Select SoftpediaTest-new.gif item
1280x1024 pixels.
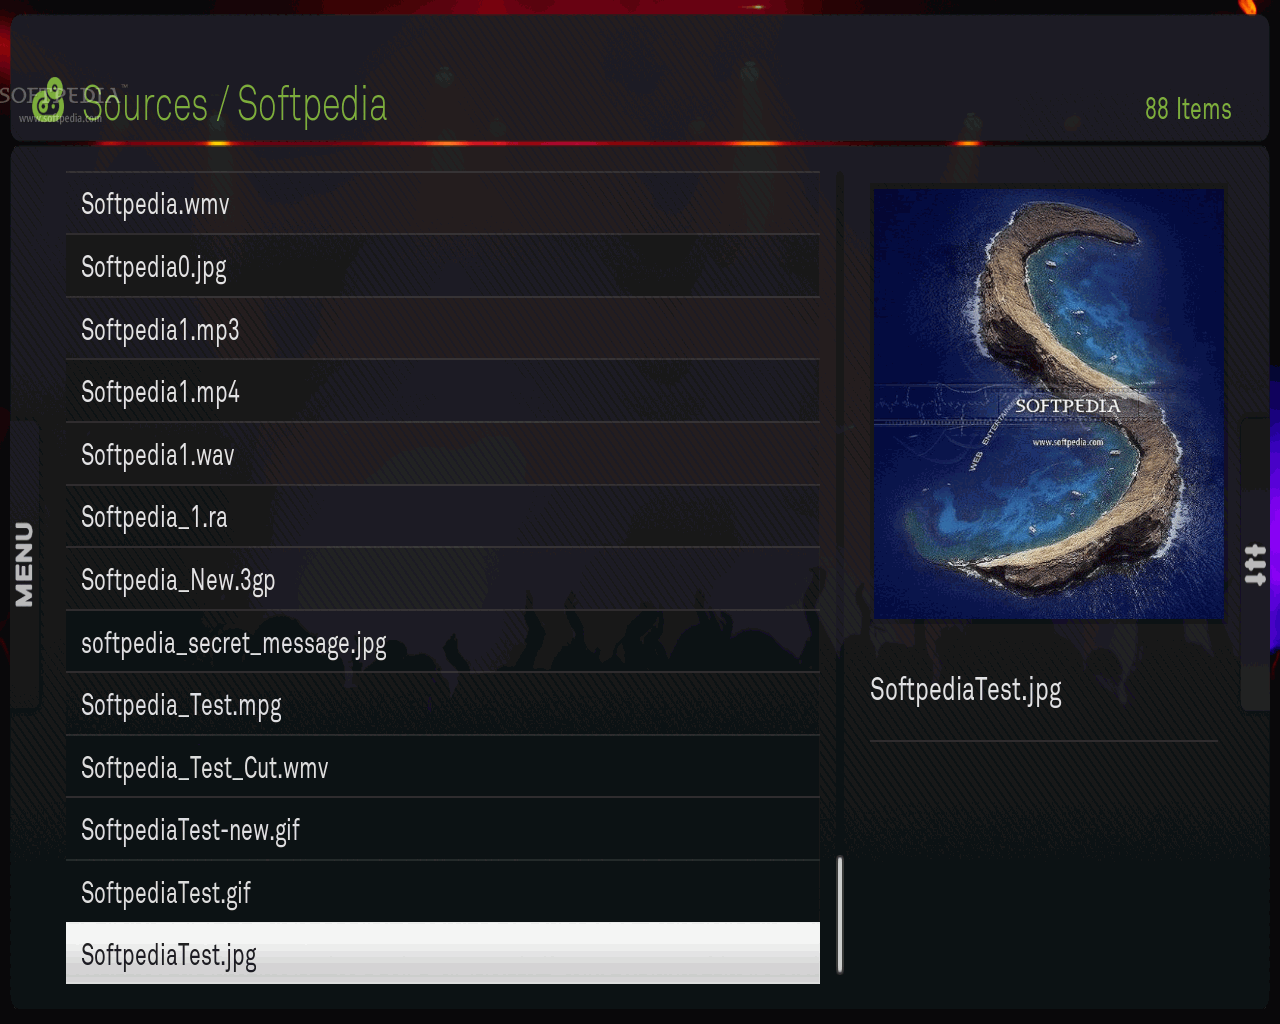443,830
